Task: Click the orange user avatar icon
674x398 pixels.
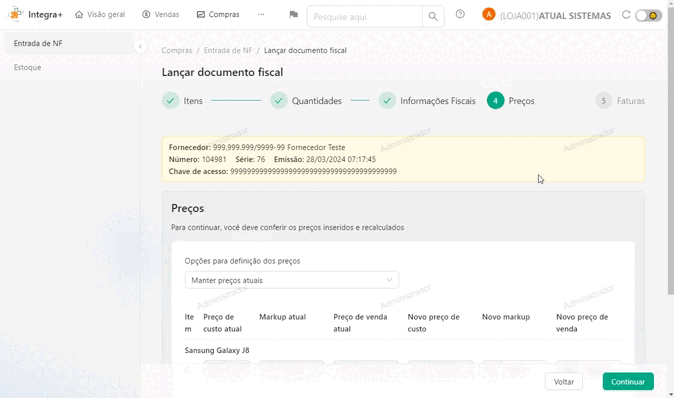Action: coord(488,15)
